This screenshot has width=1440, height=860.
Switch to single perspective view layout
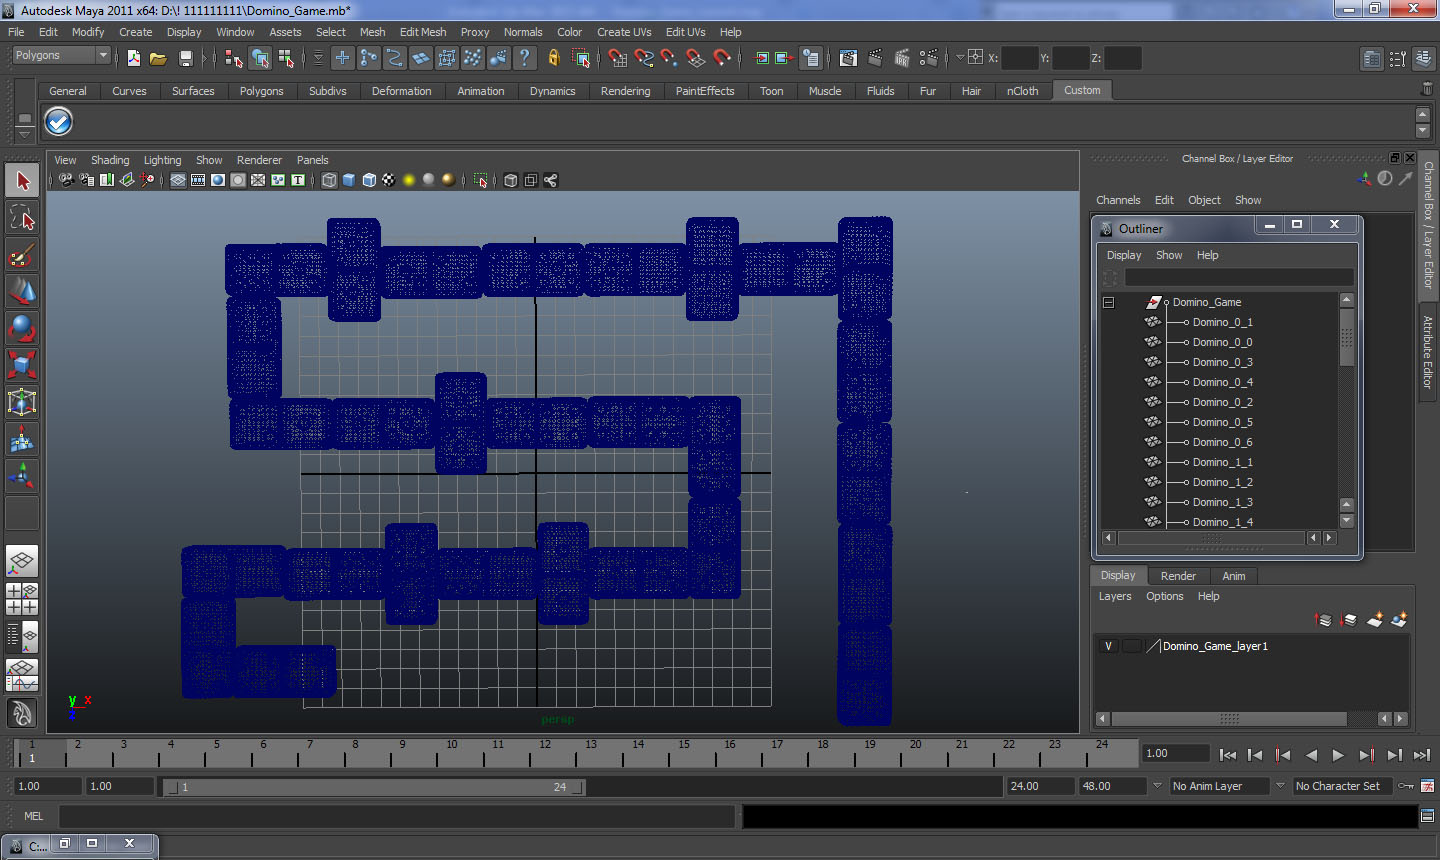23,561
